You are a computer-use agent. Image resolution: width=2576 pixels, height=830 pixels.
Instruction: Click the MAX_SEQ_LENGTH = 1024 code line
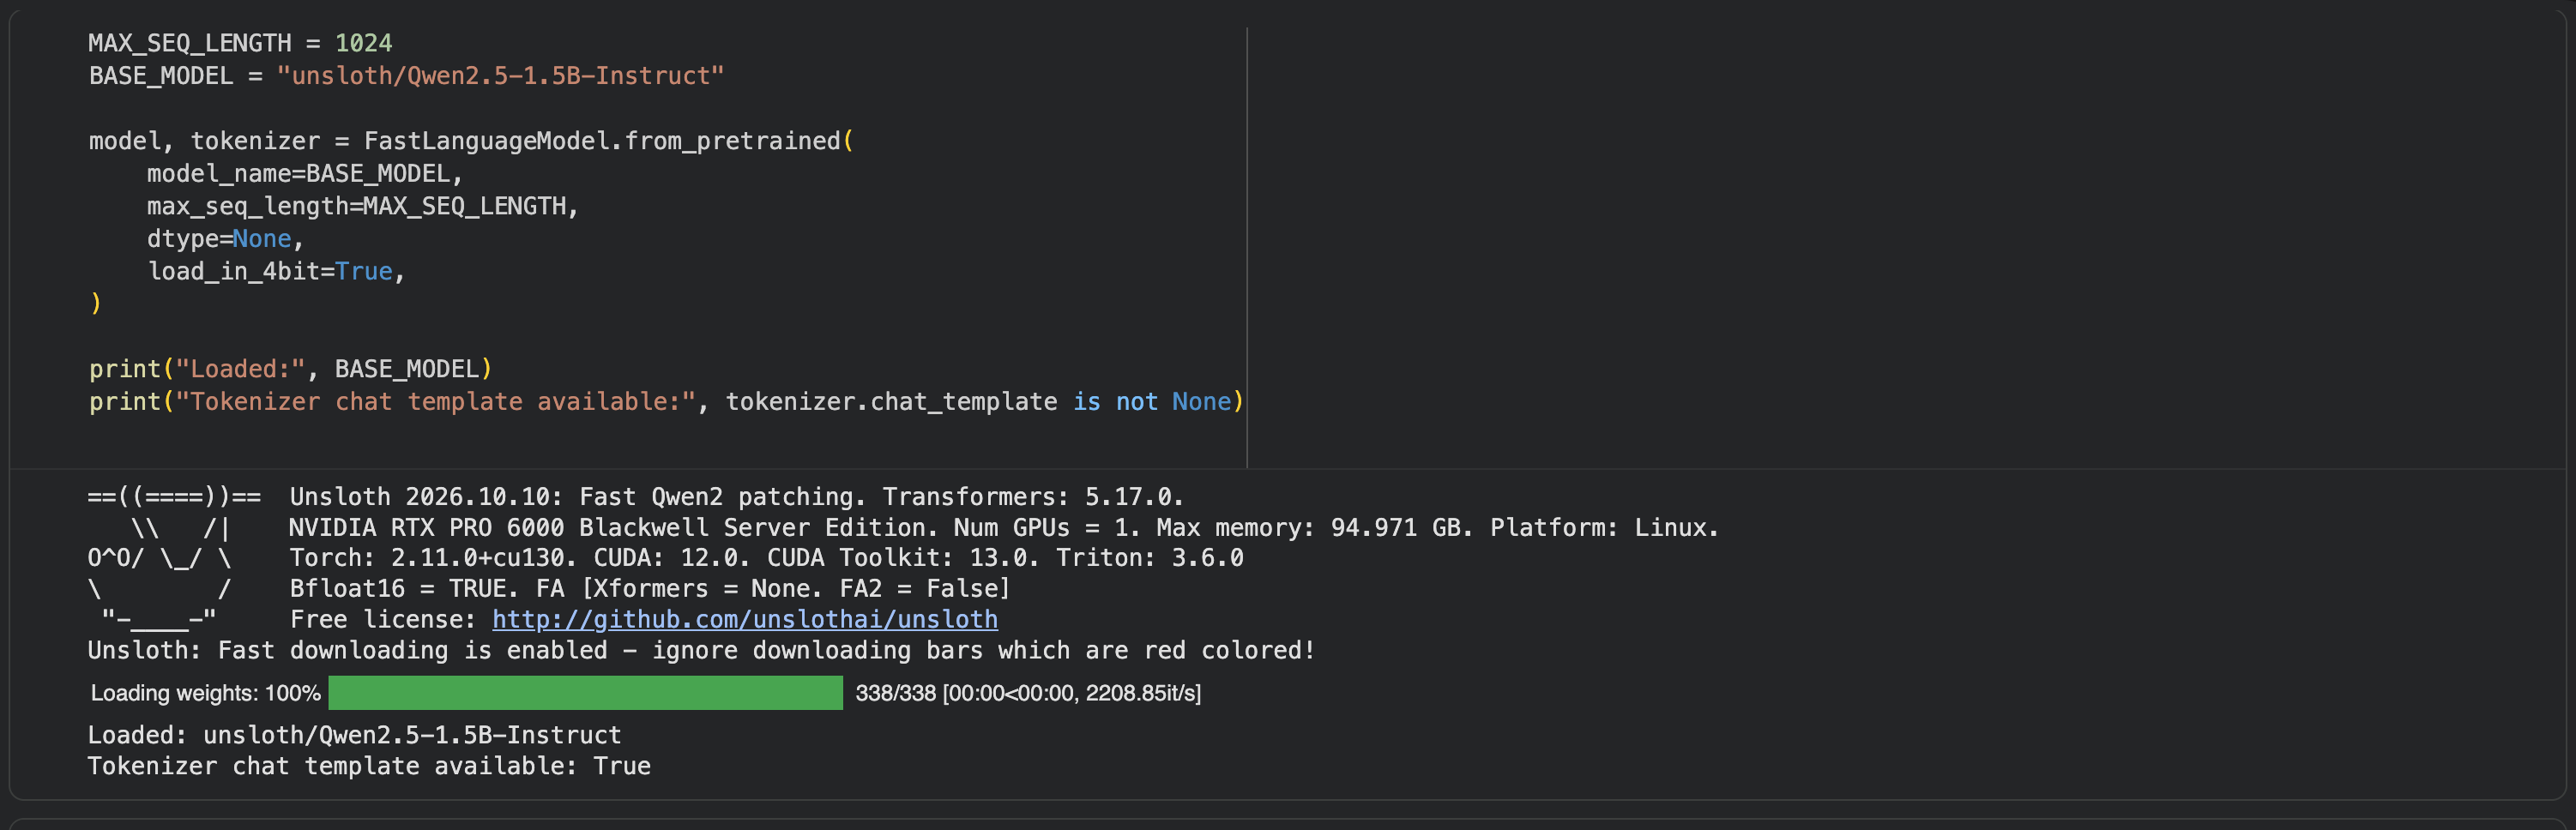(x=240, y=43)
